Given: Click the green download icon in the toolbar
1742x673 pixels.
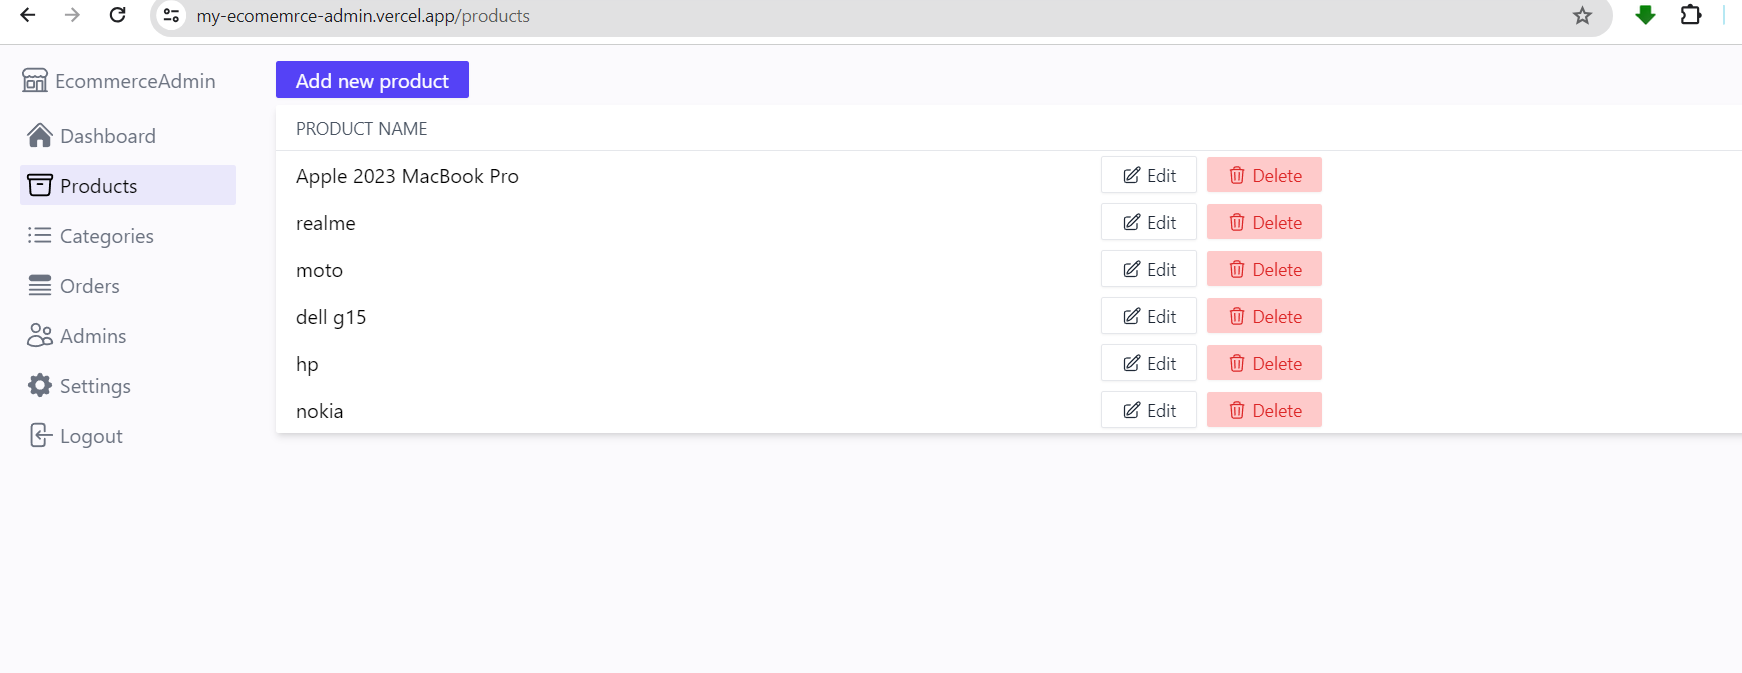Looking at the screenshot, I should (x=1645, y=16).
